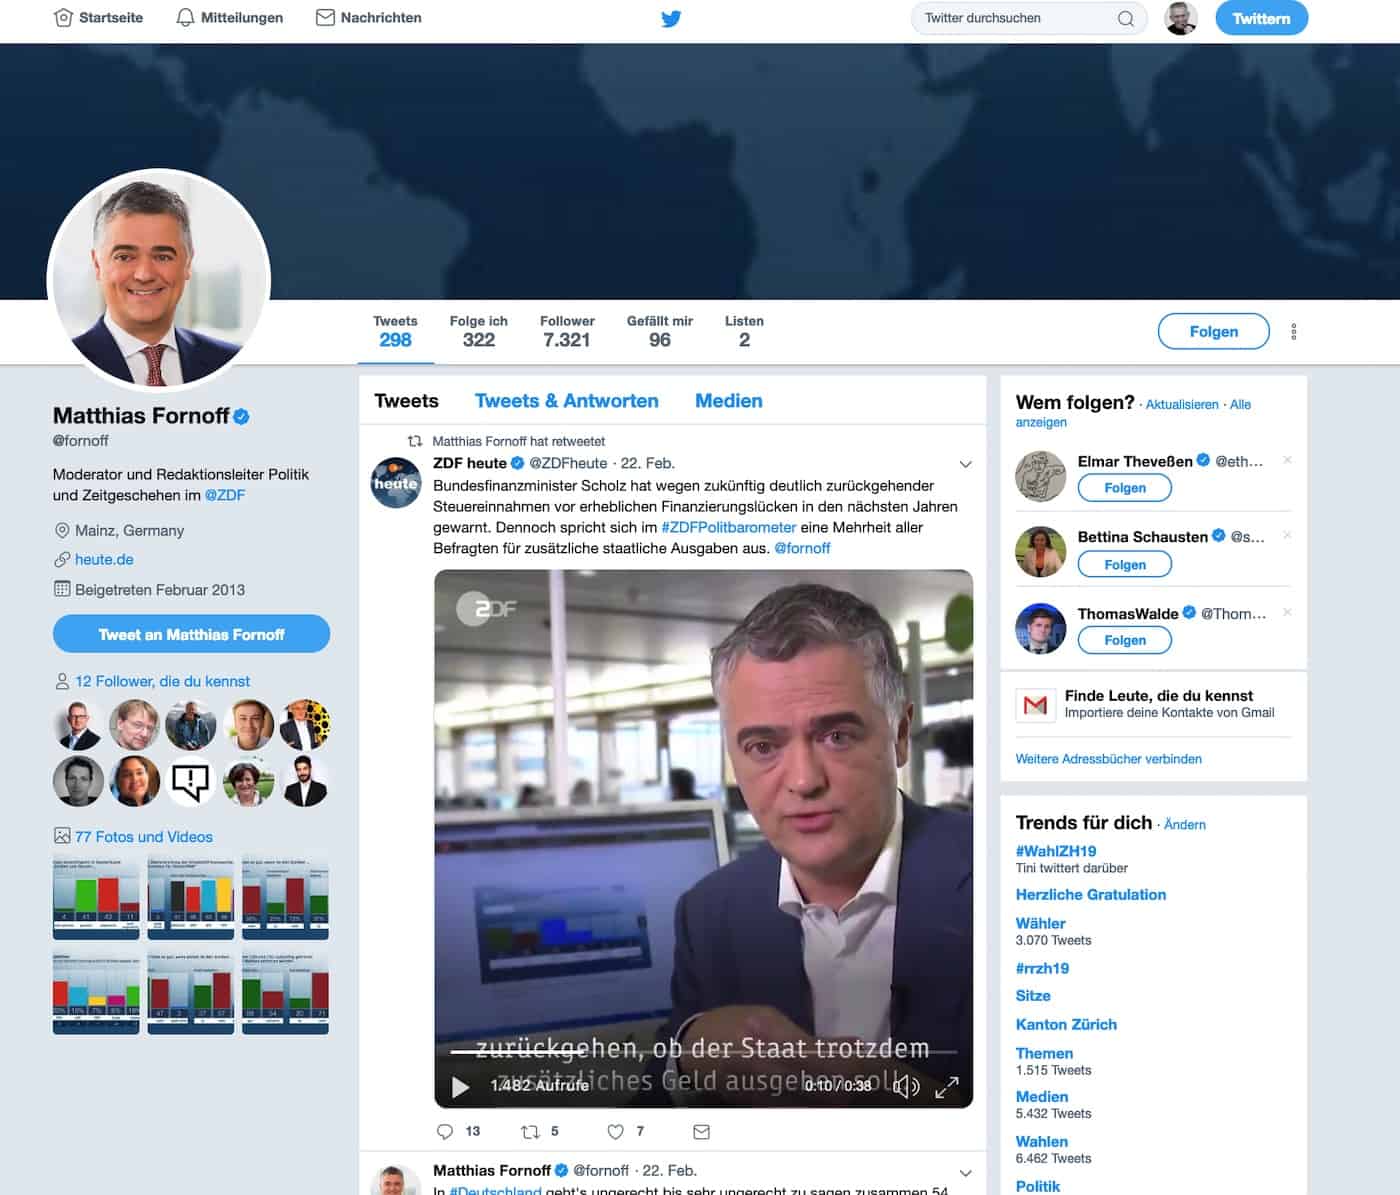Follow Bettina Schausten
The width and height of the screenshot is (1400, 1195).
point(1124,565)
